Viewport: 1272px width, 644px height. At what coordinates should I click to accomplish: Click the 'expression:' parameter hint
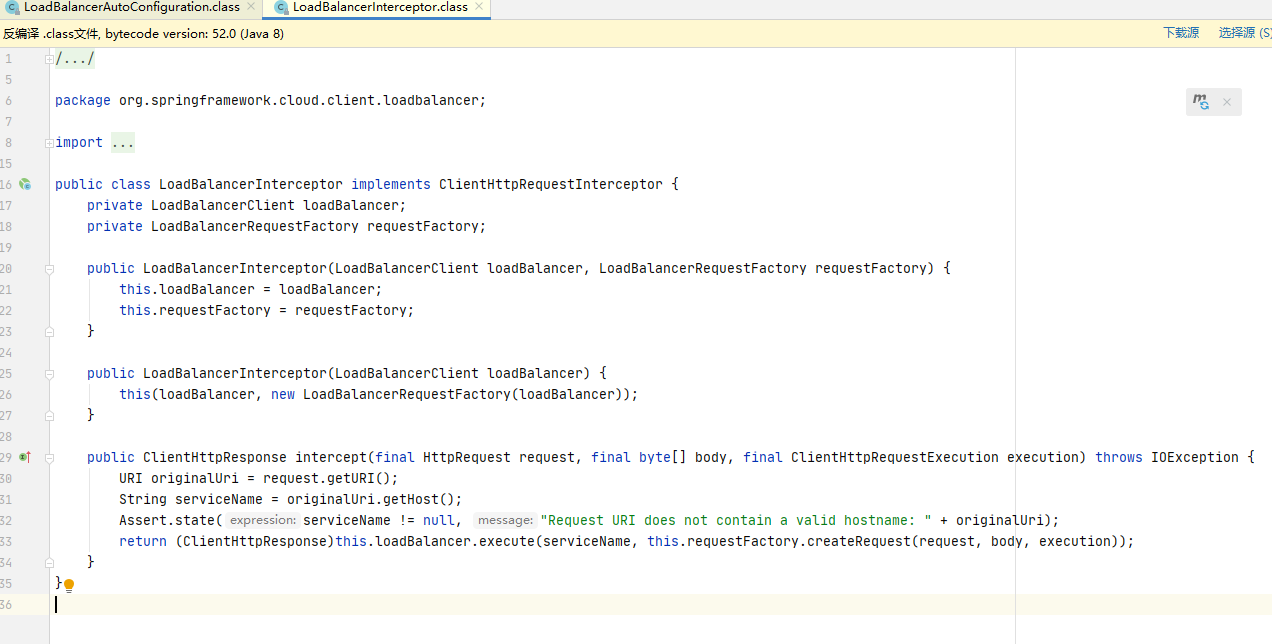[262, 520]
